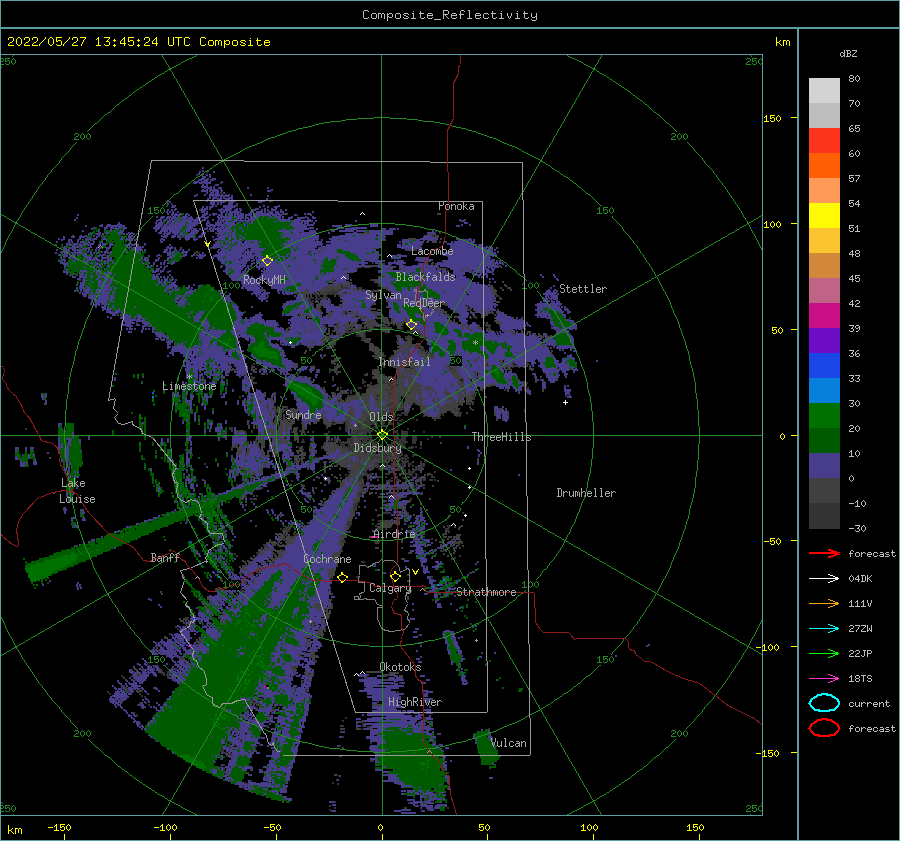
Task: Select the red 65 dBZ color swatch
Action: tap(824, 140)
